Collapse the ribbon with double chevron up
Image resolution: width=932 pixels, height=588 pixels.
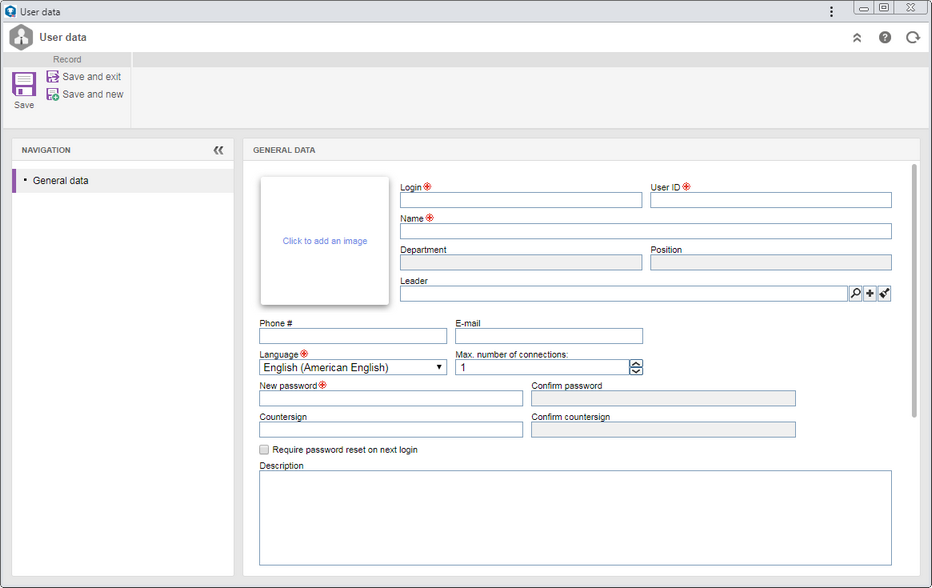tap(857, 37)
